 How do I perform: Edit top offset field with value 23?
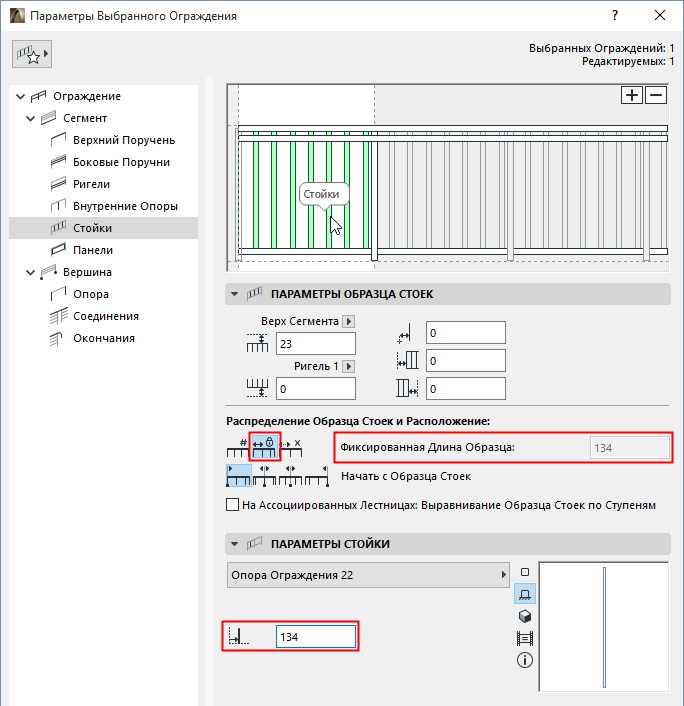[x=316, y=344]
